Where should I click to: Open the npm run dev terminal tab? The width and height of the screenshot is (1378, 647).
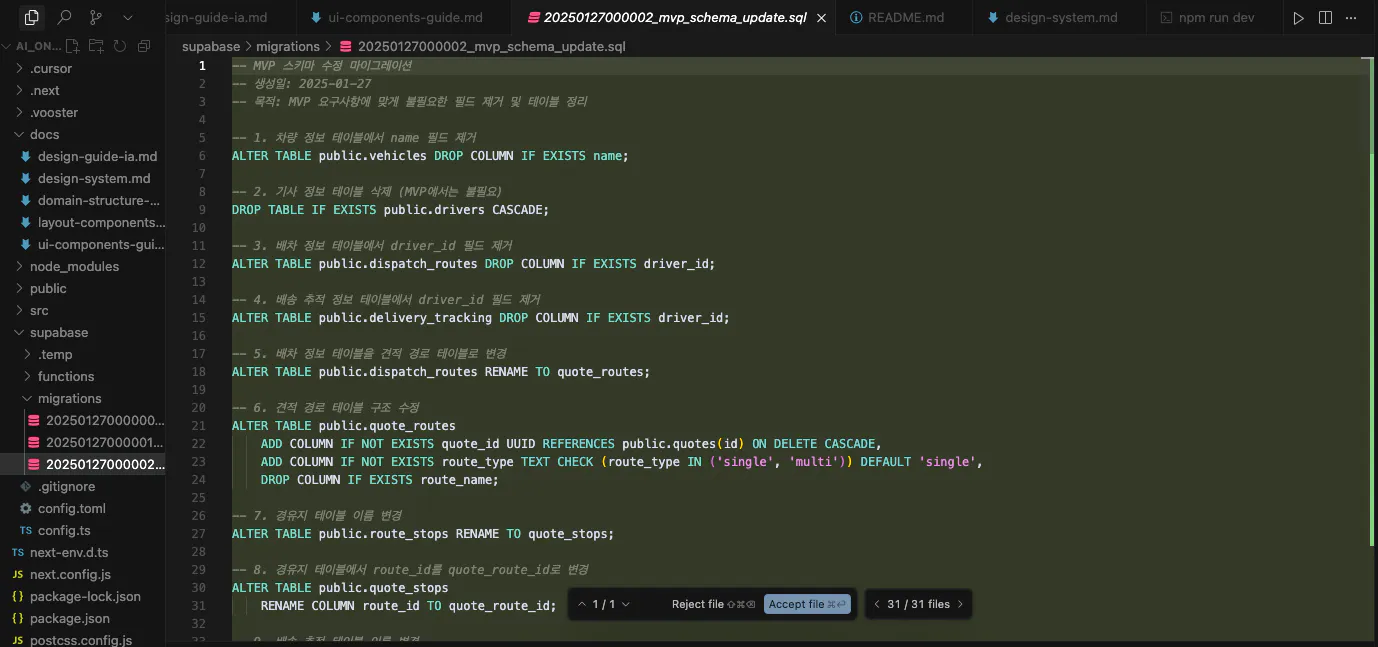[1212, 18]
